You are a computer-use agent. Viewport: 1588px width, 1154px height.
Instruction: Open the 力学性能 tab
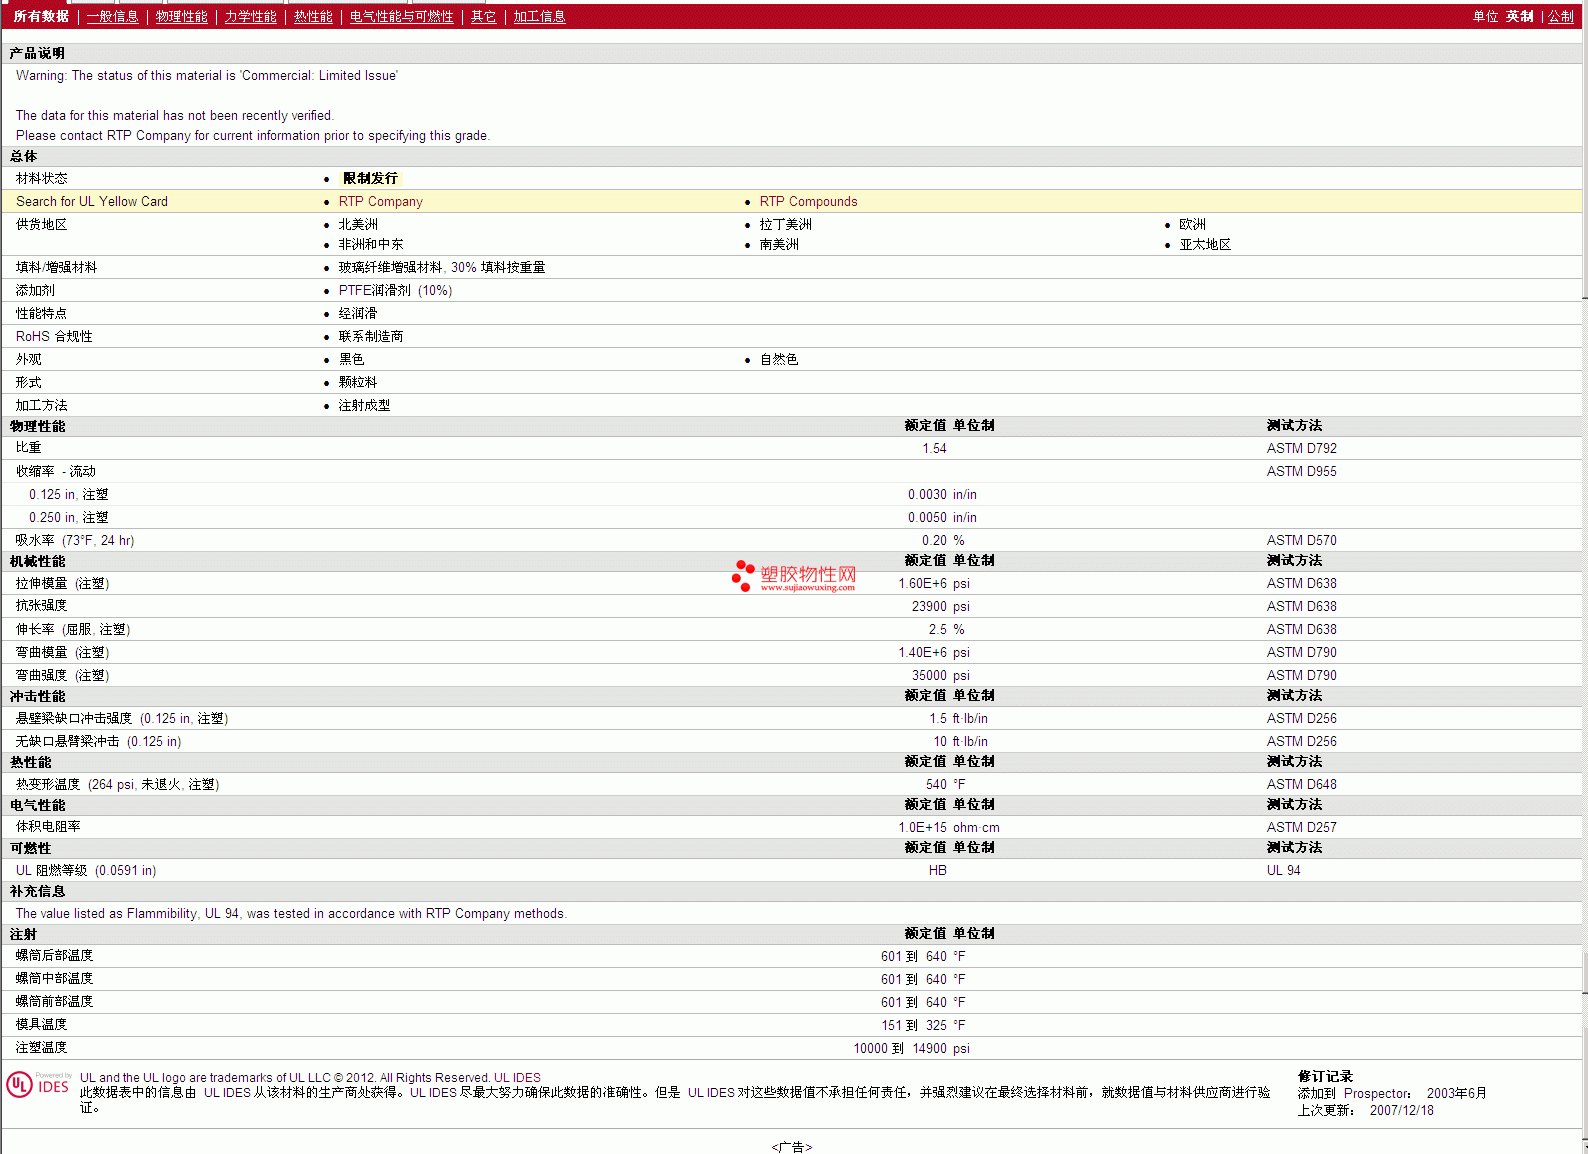pyautogui.click(x=250, y=17)
